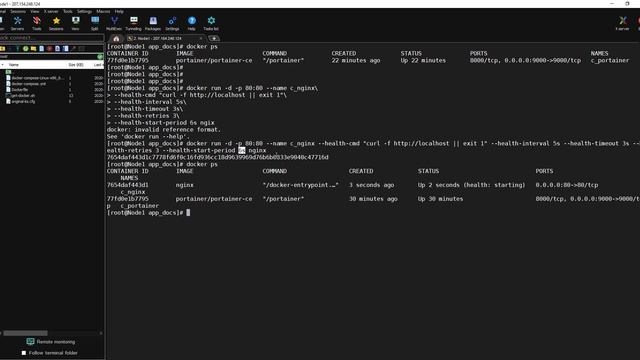Click the '0.0.0.0:80->80/tcp' ports value

(567, 185)
